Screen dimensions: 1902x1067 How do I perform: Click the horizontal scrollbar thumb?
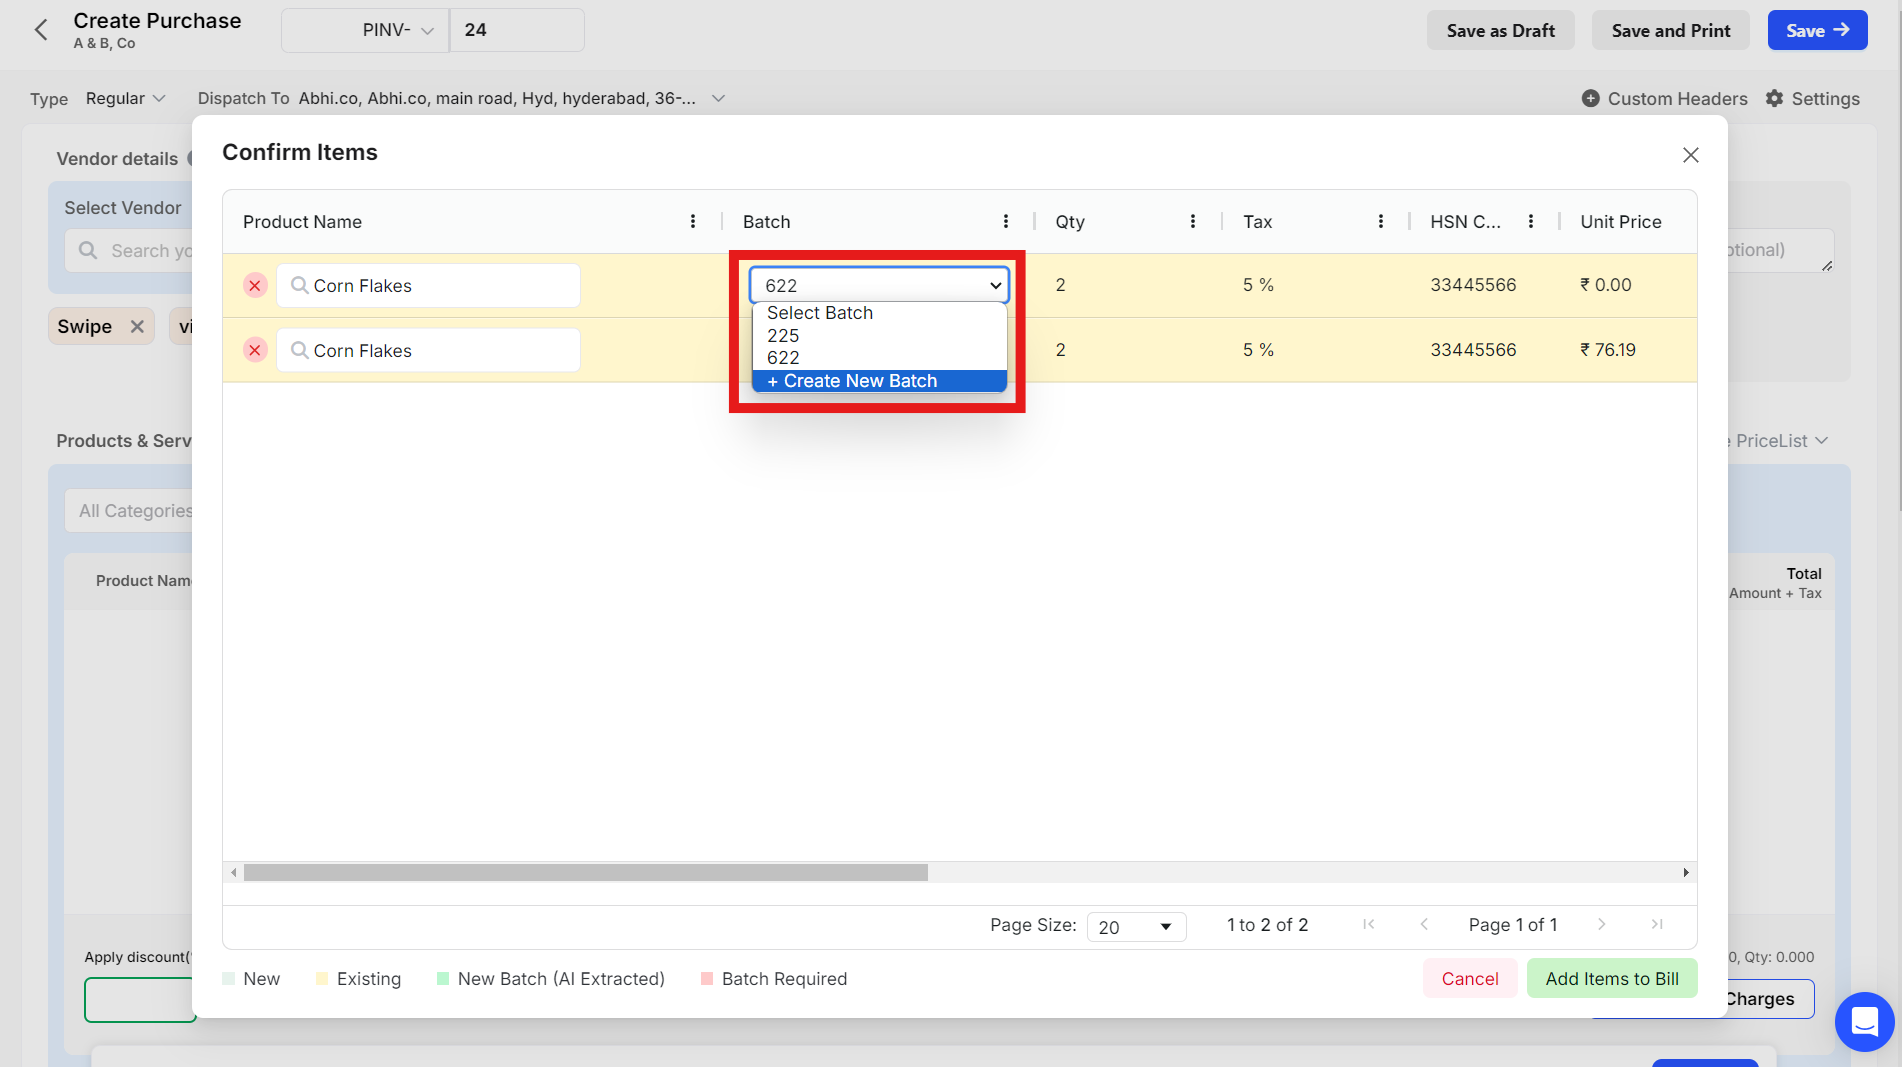pos(586,872)
